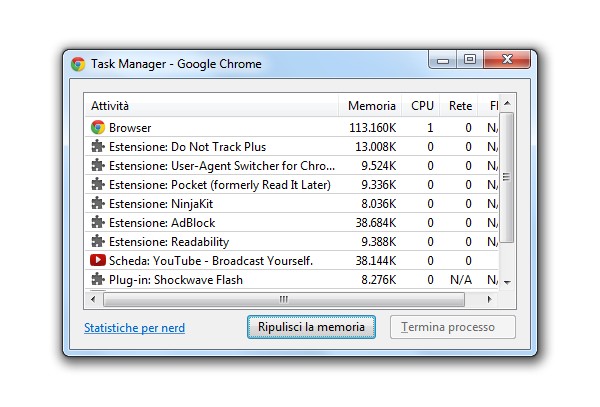
Task: Select the Estensione: Readability row
Action: pos(292,242)
